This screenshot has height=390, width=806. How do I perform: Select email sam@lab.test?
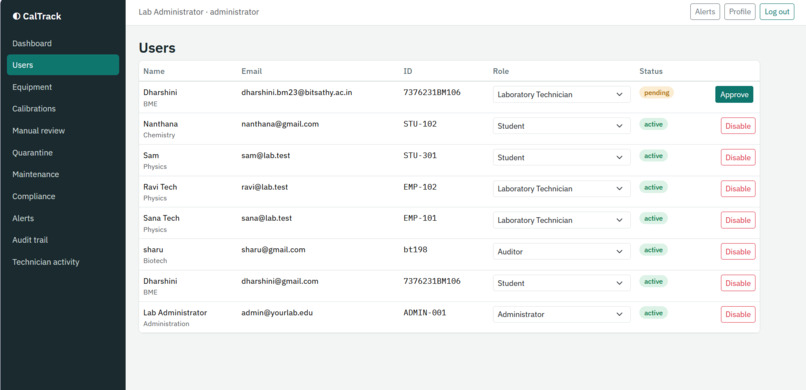coord(266,155)
